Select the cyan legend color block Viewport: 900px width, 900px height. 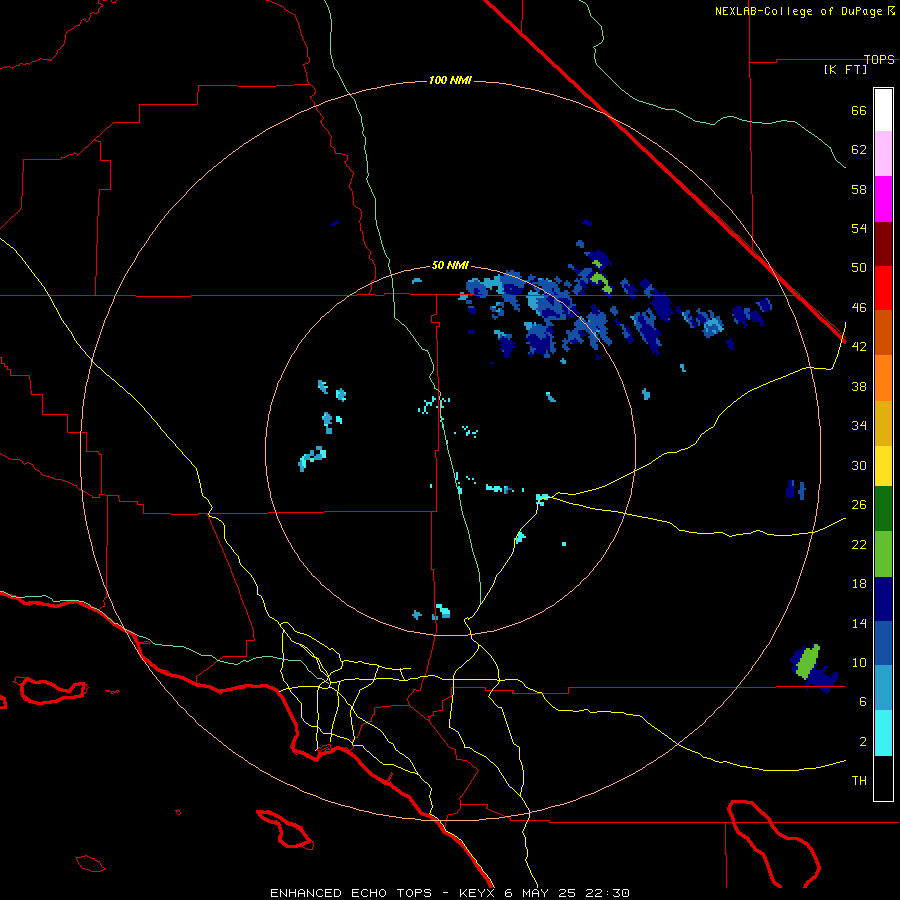click(x=883, y=733)
